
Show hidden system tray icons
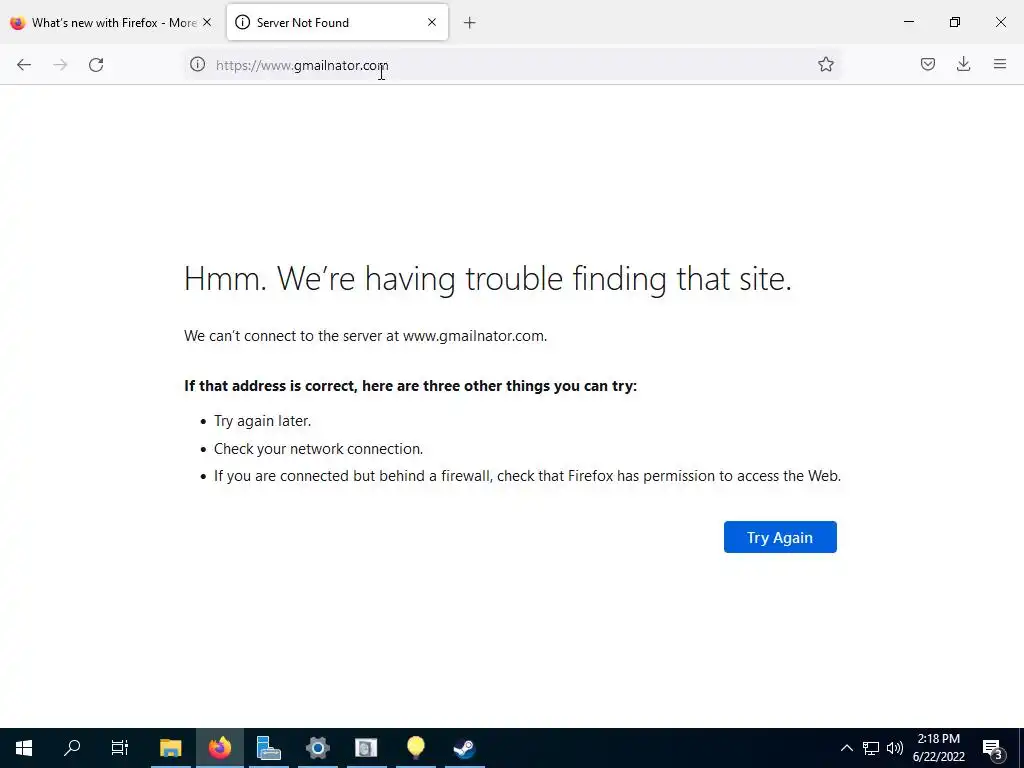coord(846,748)
